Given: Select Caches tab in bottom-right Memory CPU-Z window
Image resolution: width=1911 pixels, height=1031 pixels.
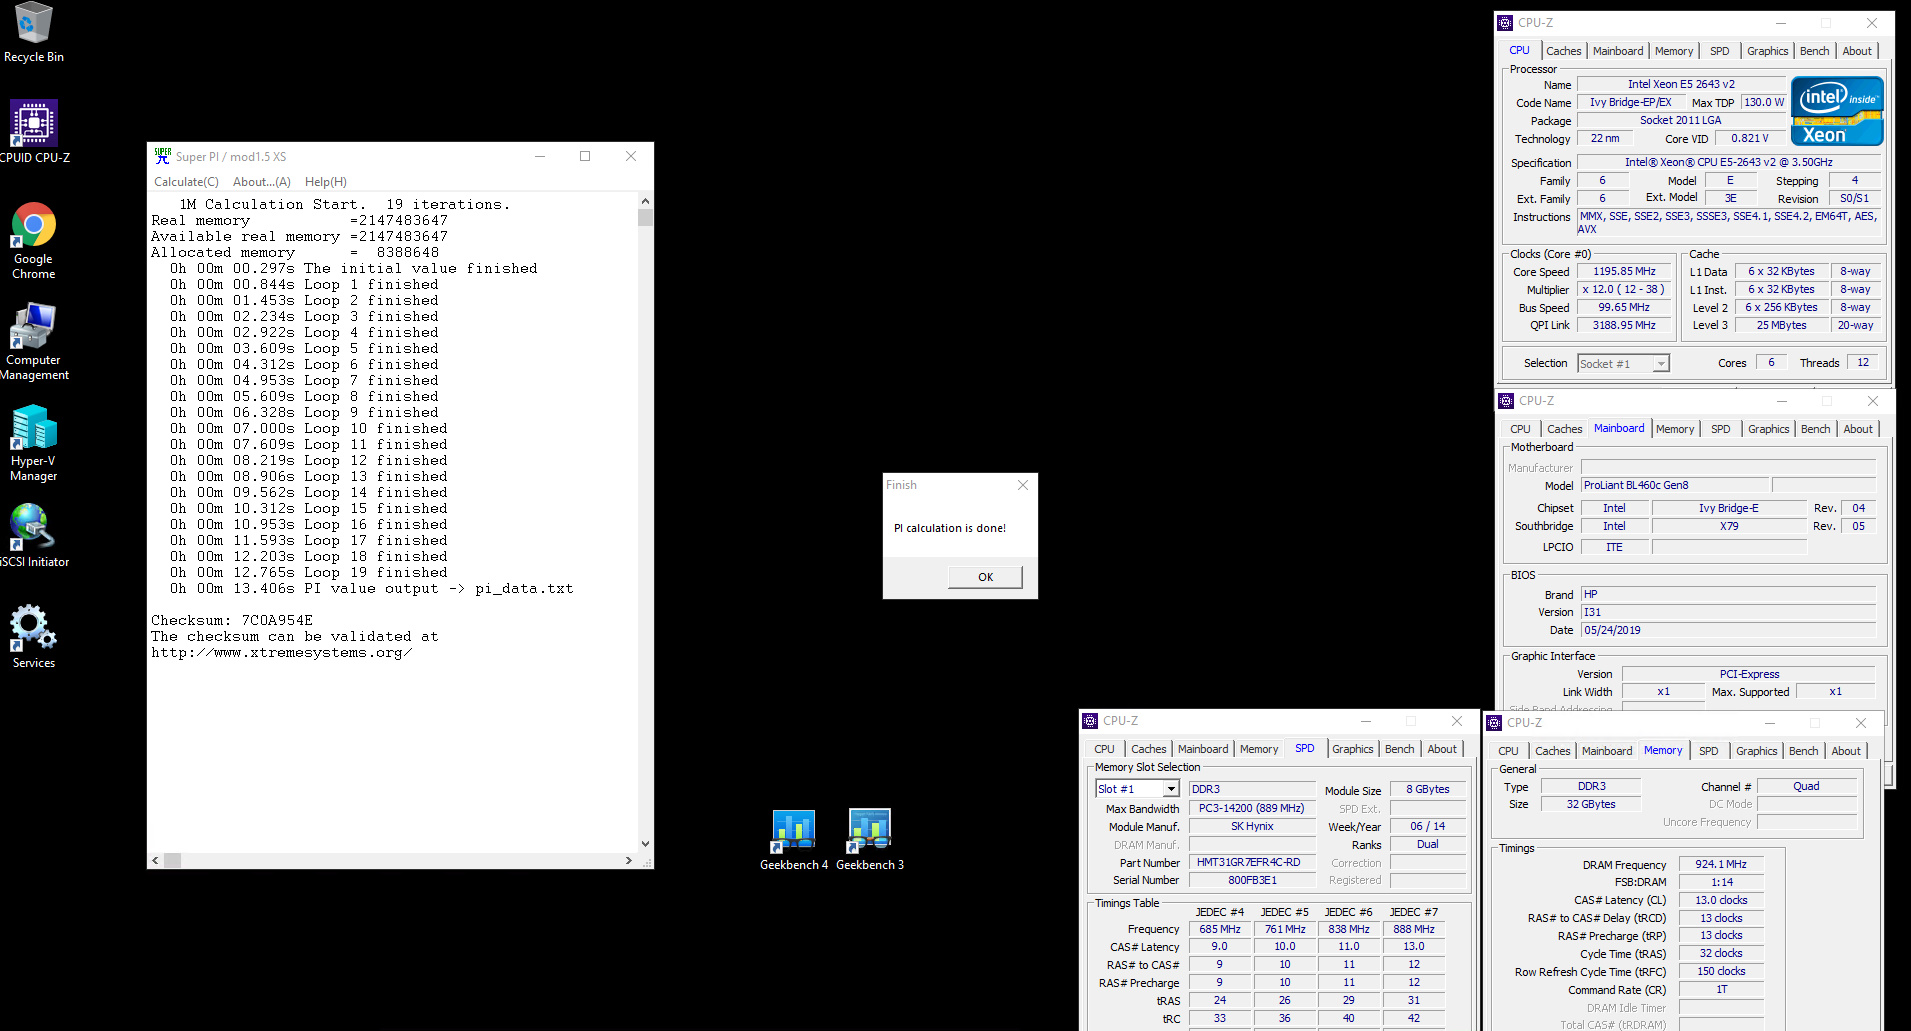Looking at the screenshot, I should [1552, 751].
